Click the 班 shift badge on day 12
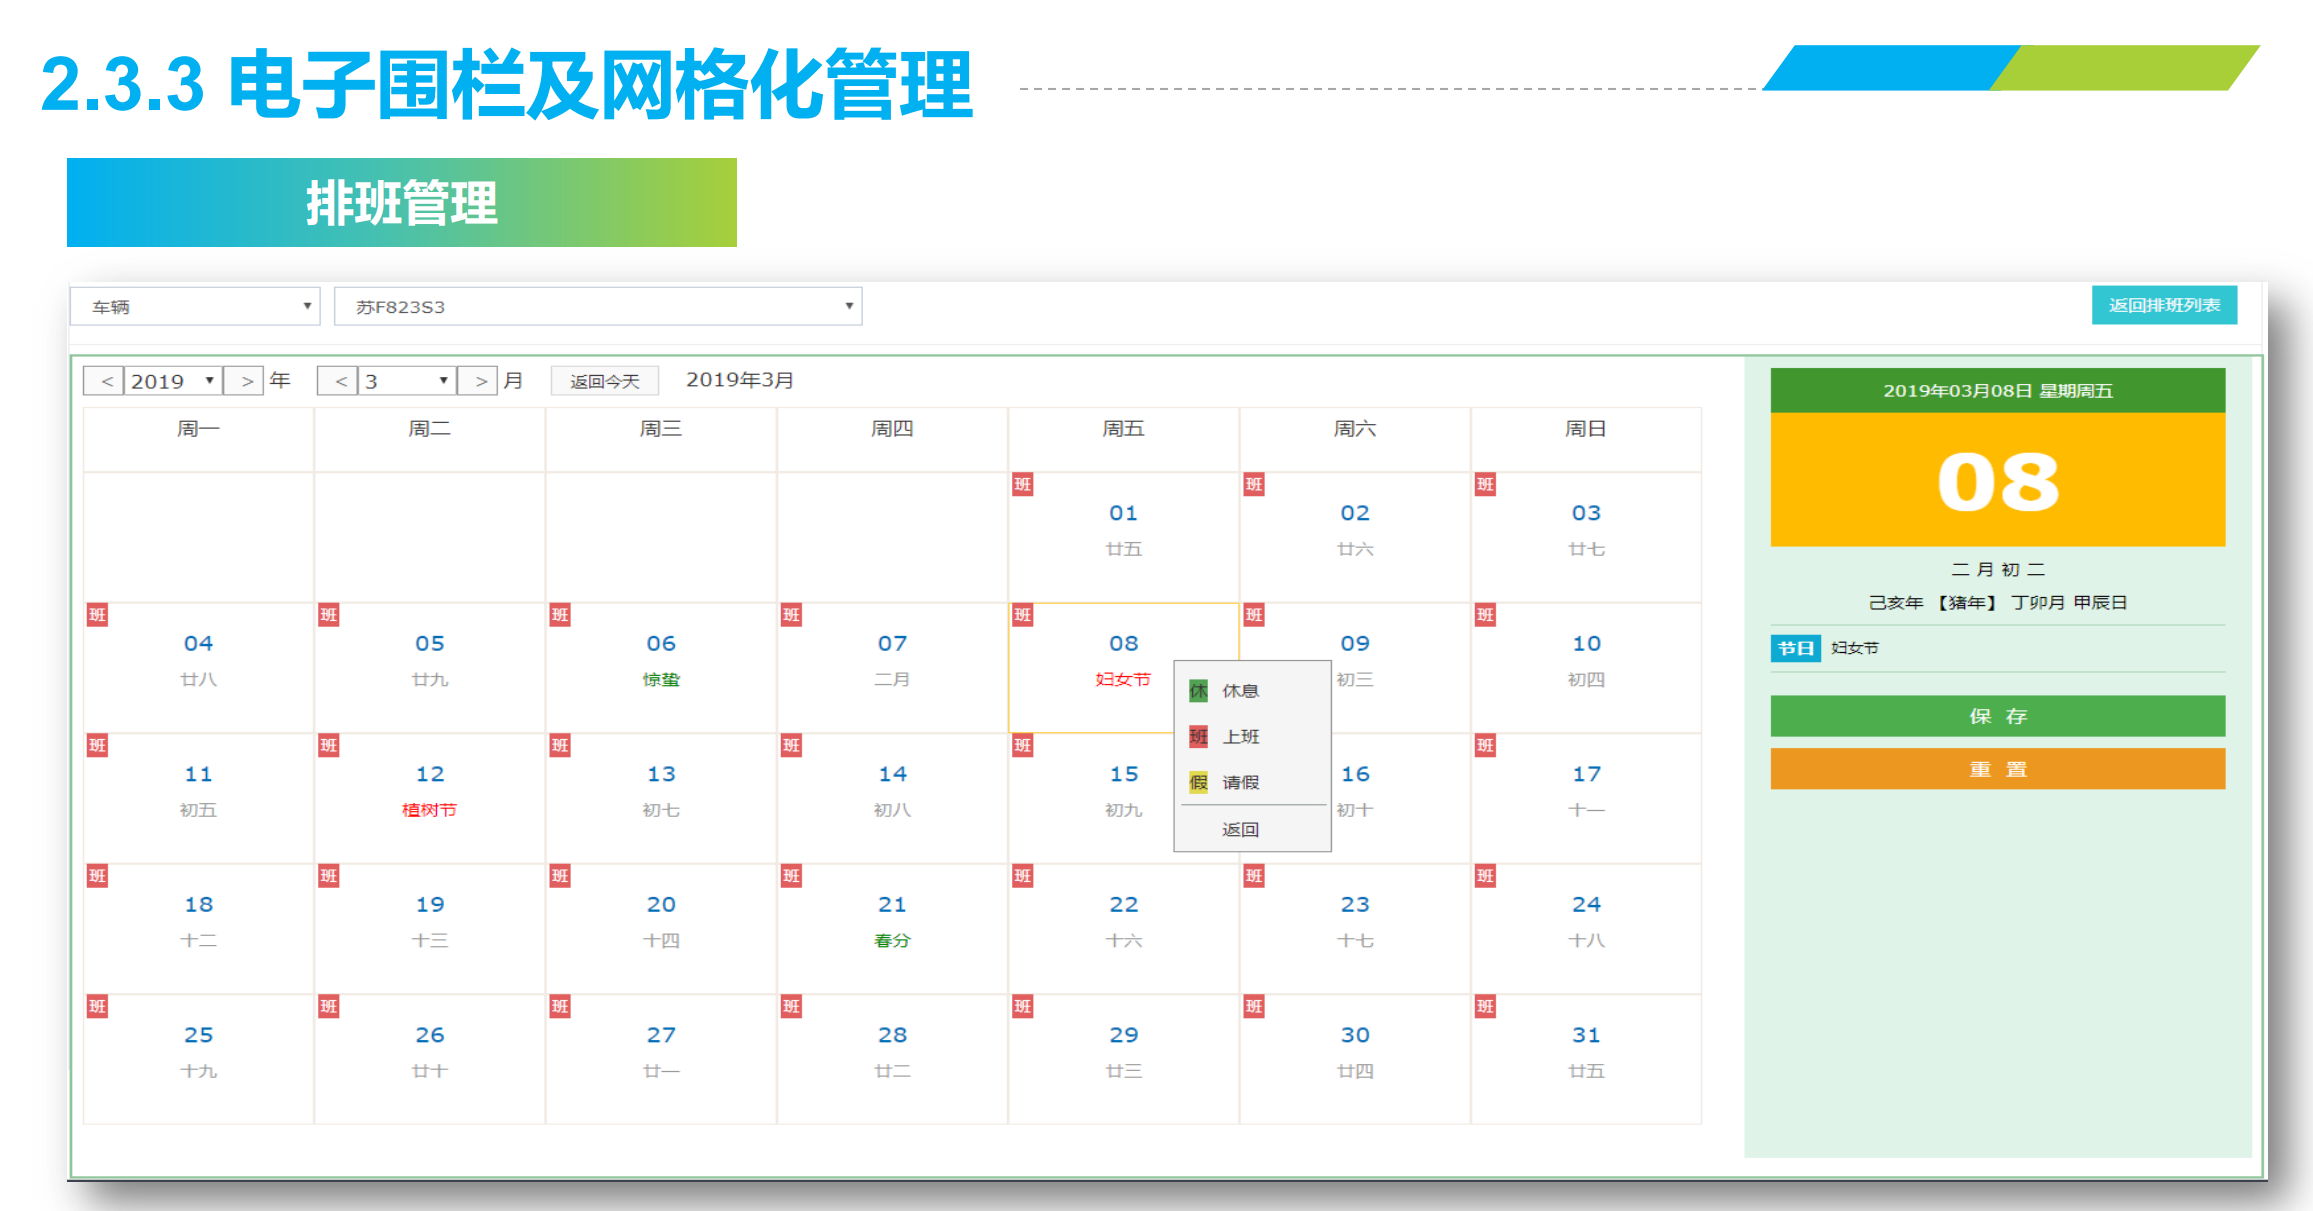Viewport: 2313px width, 1211px height. click(328, 746)
